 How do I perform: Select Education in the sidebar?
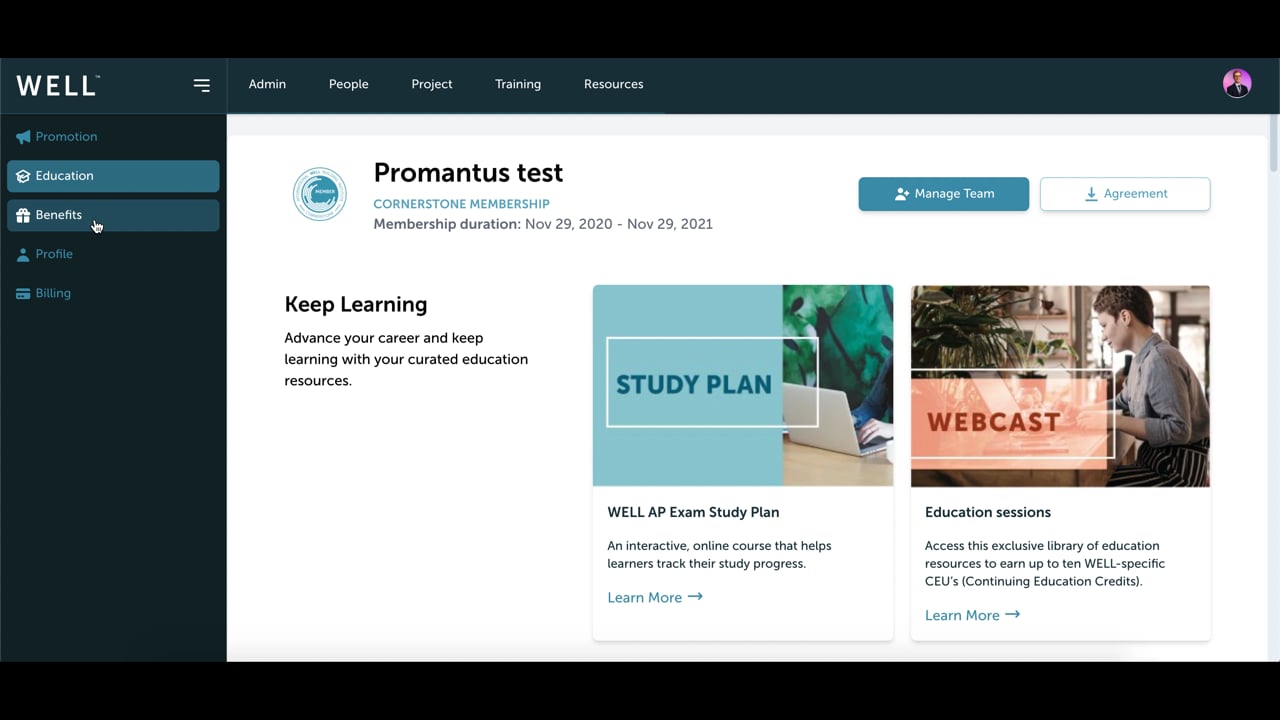[x=113, y=176]
